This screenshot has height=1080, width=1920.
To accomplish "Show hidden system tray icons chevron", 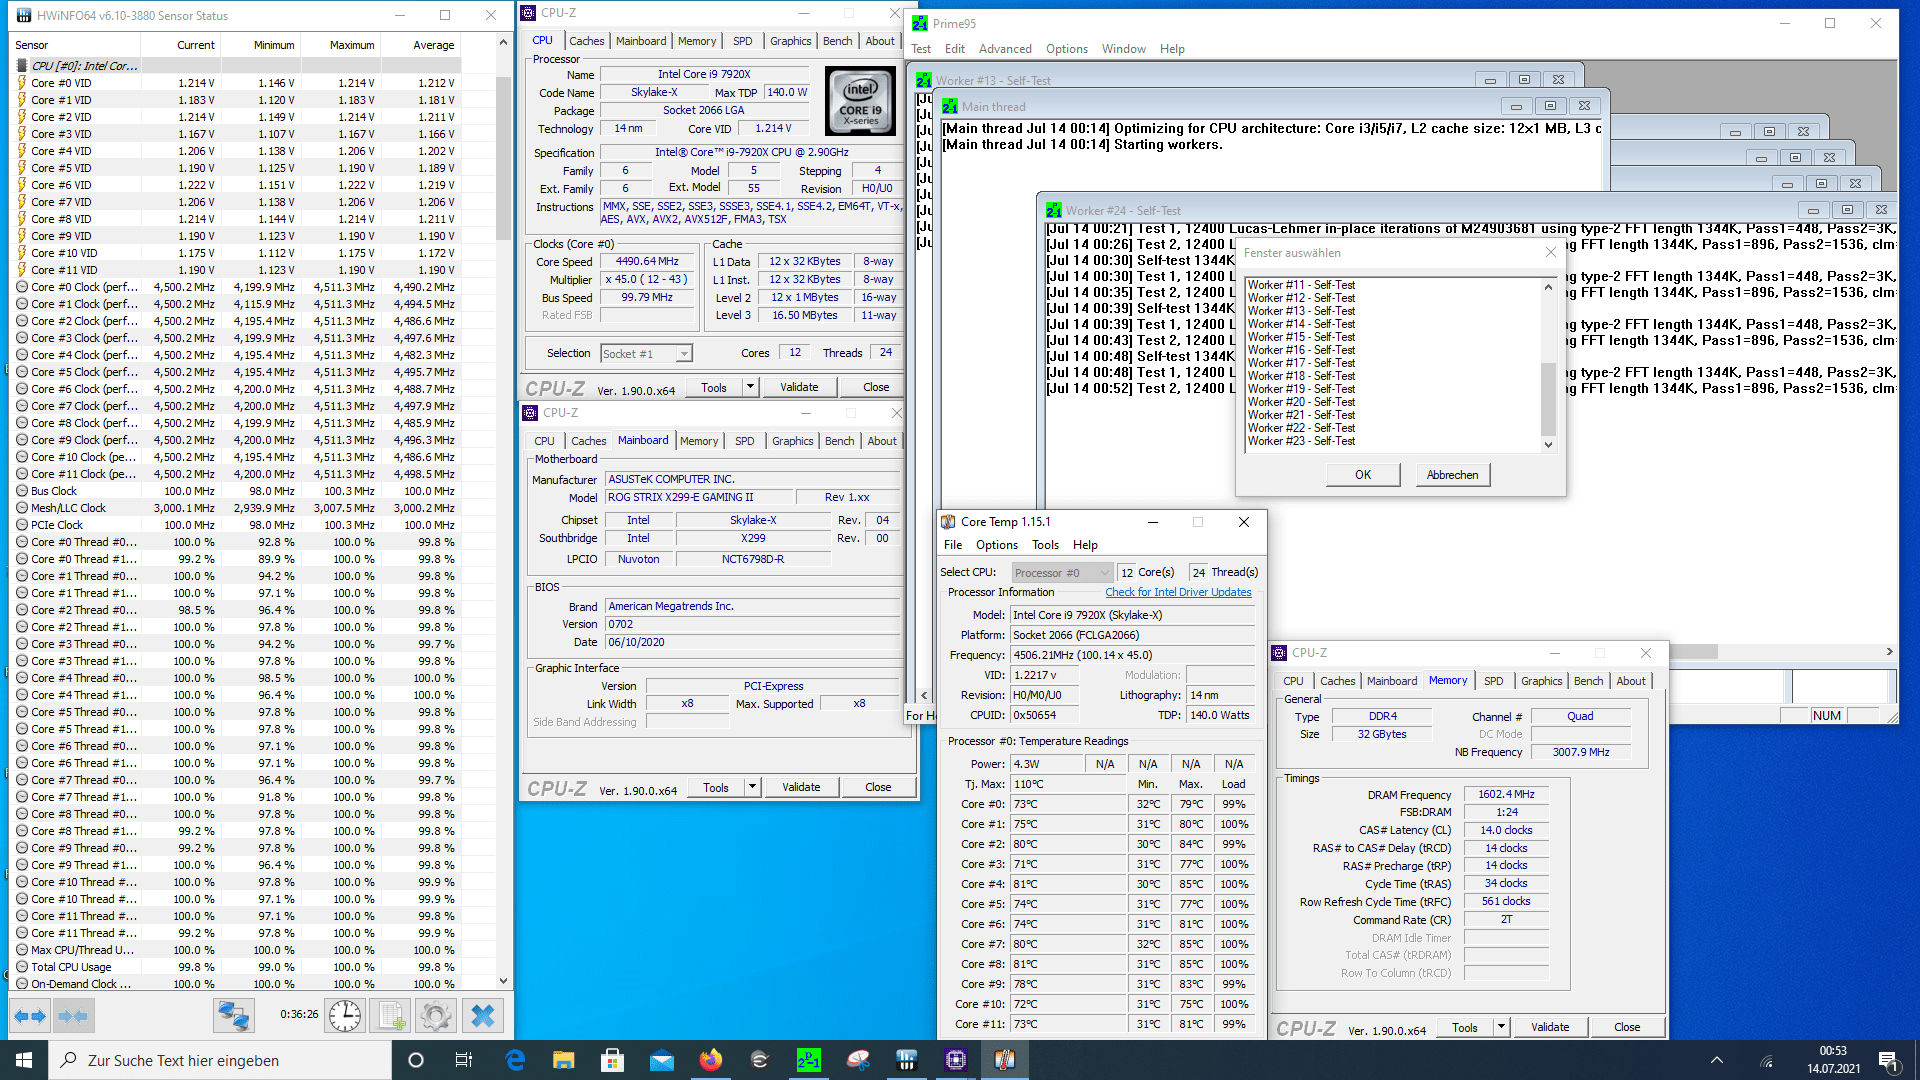I will [x=1717, y=1060].
